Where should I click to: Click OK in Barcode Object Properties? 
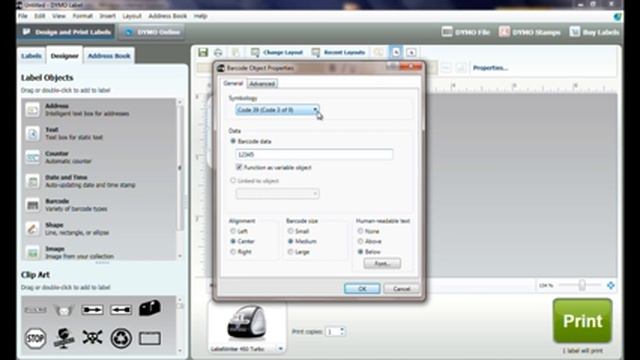(362, 289)
